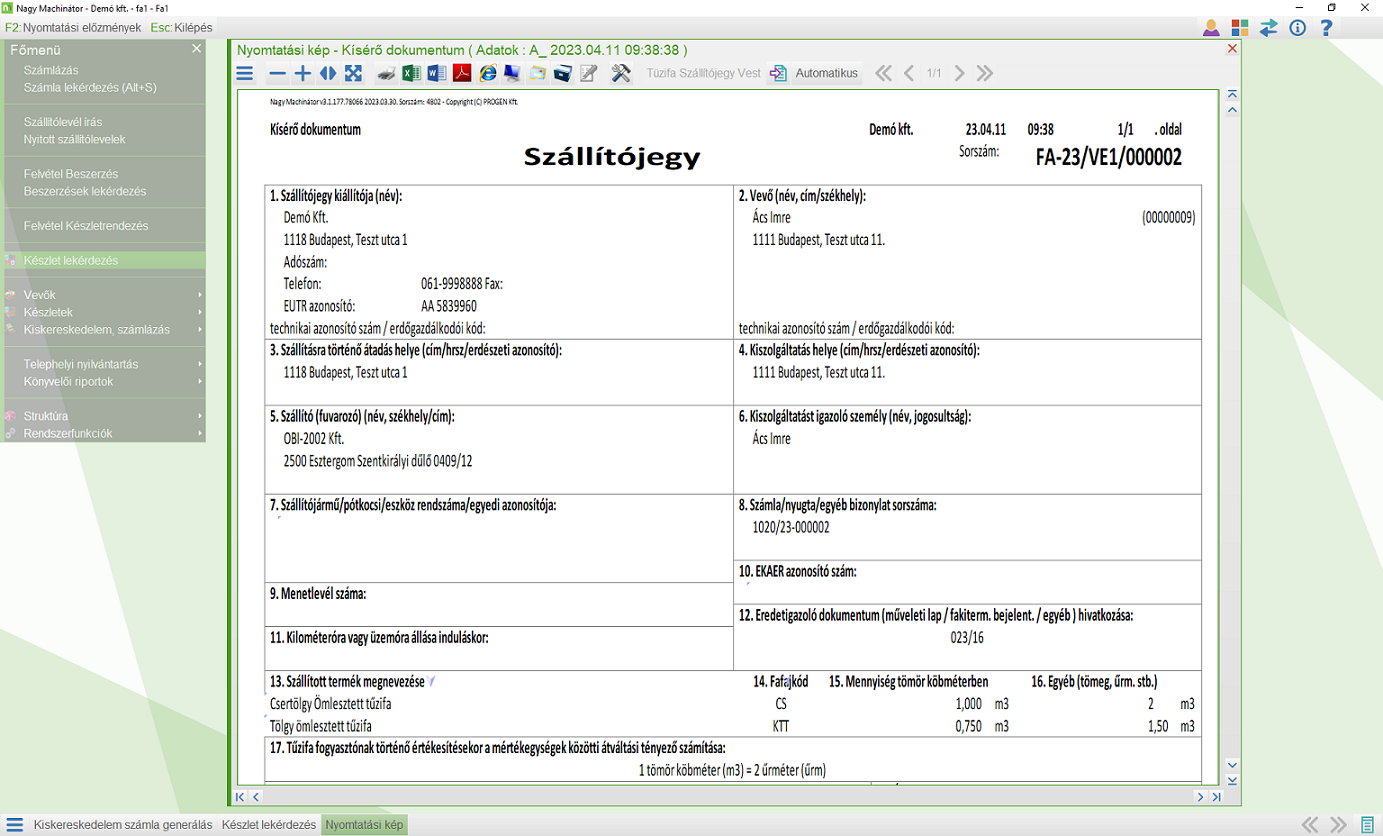Open the user profile icon
Image resolution: width=1383 pixels, height=836 pixels.
click(x=1211, y=28)
